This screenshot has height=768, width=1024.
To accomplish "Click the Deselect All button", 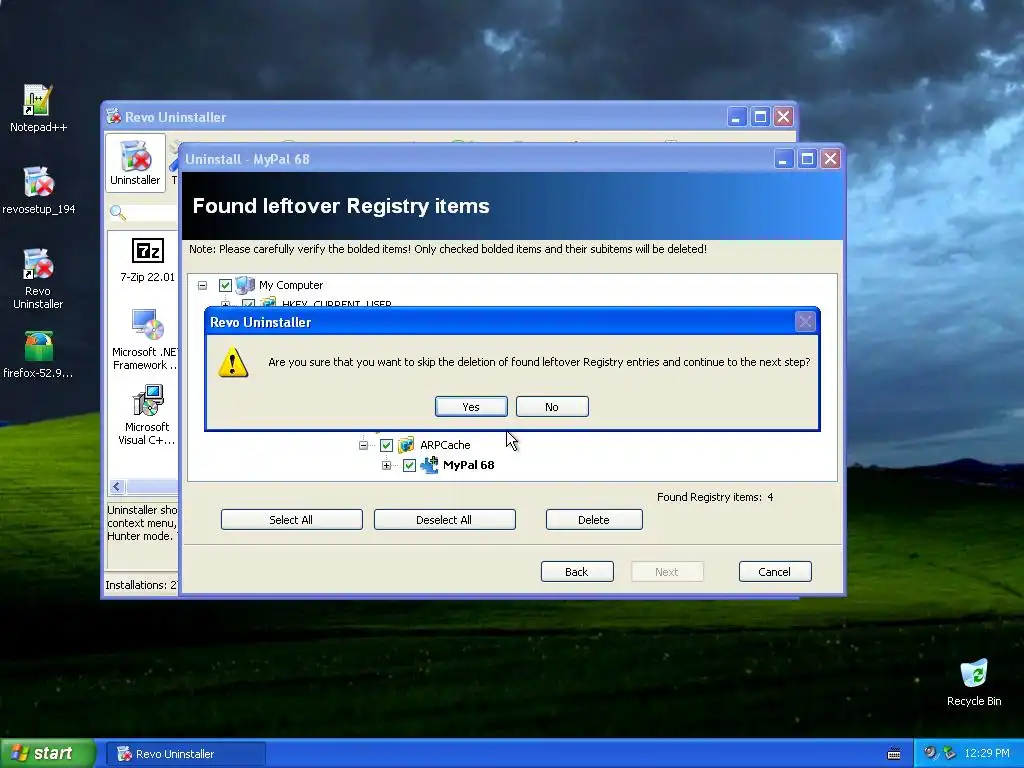I will click(444, 520).
